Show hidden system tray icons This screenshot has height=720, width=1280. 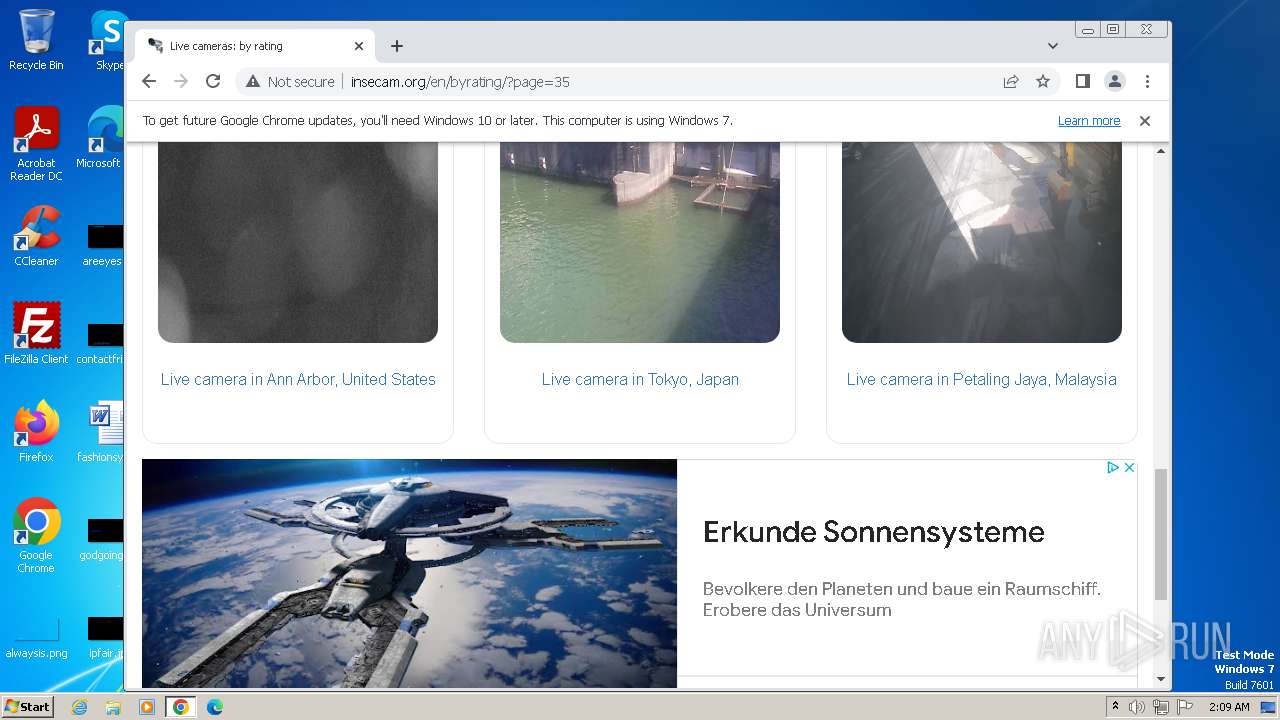1115,707
